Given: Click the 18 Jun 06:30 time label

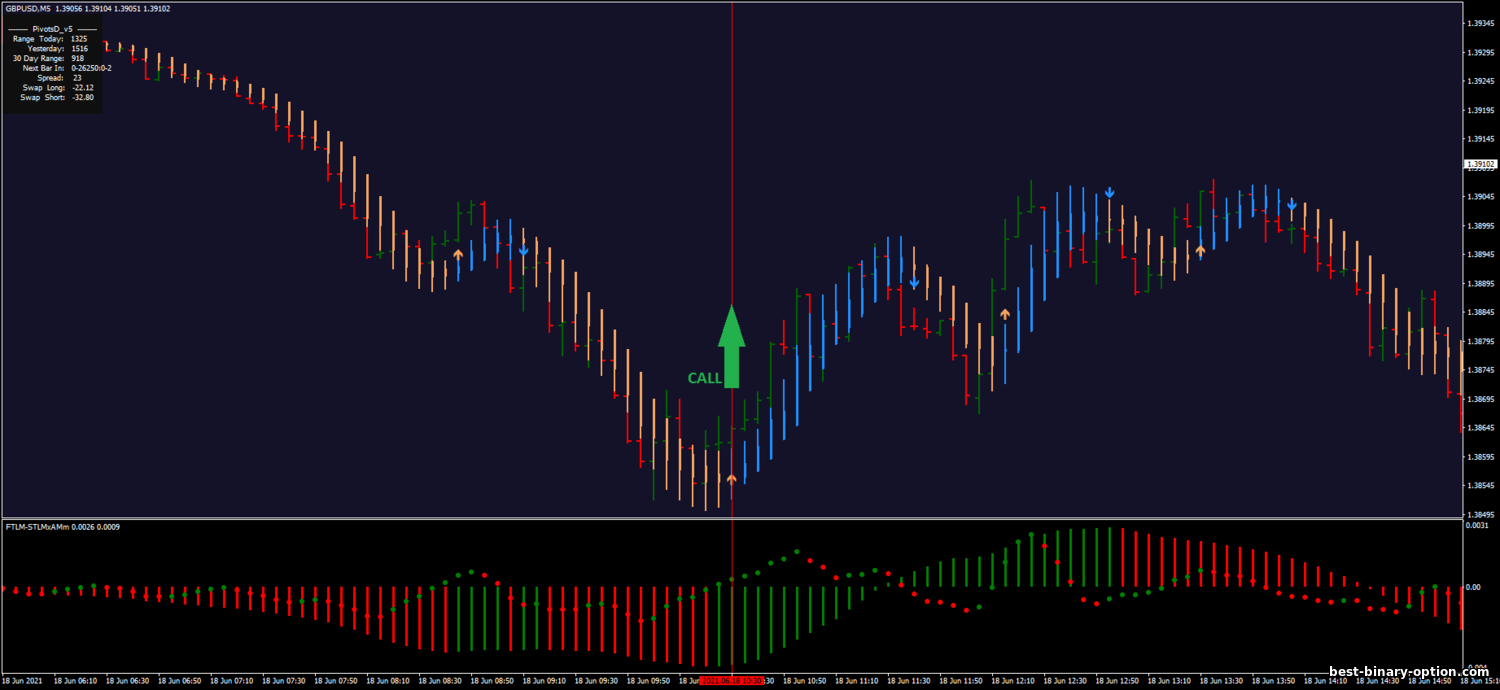Looking at the screenshot, I should (x=127, y=680).
